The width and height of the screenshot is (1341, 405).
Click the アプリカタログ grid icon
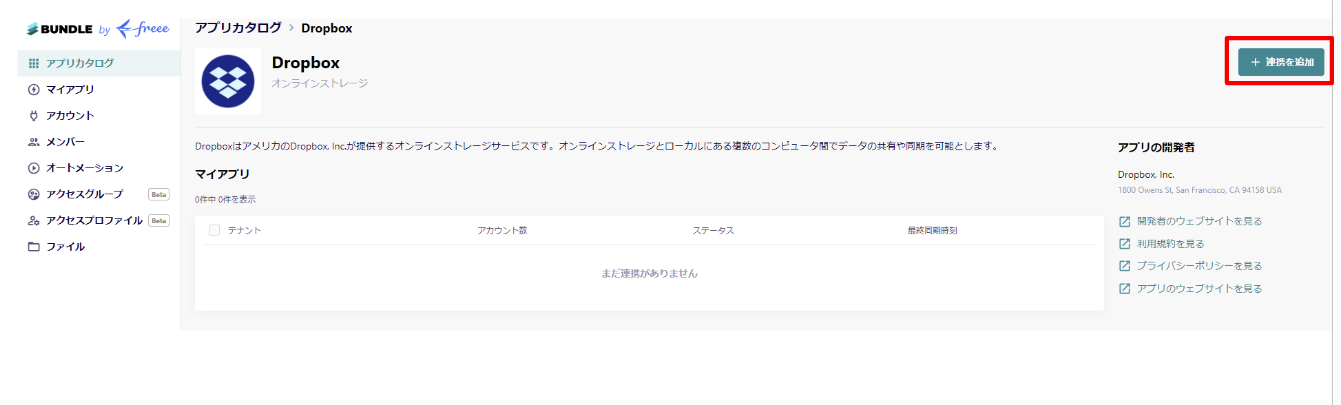[34, 63]
